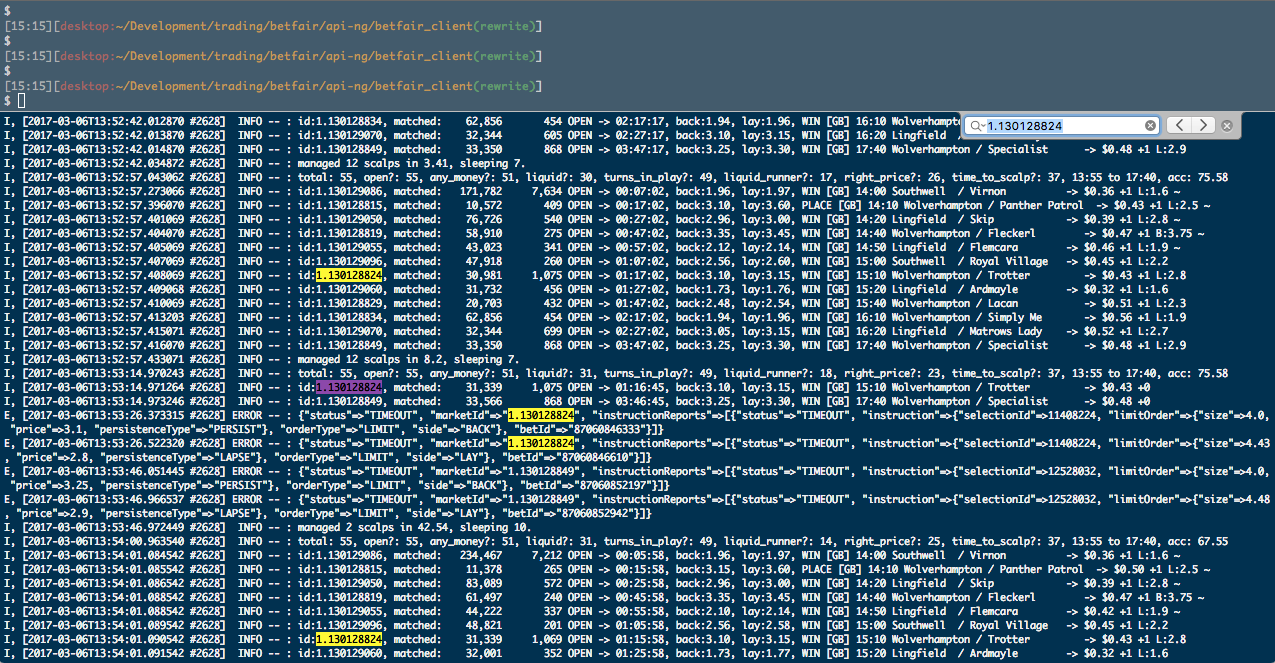
Task: Clear the search text with the field's x icon
Action: [1150, 126]
